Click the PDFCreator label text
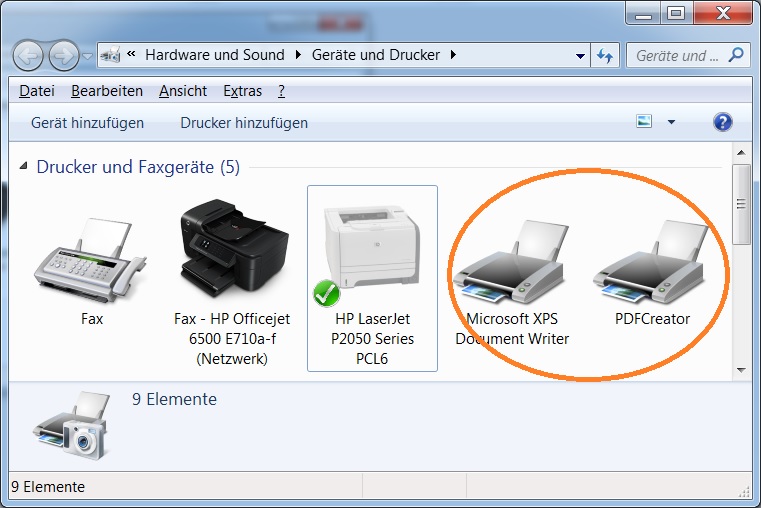Viewport: 761px width, 508px height. [x=652, y=319]
